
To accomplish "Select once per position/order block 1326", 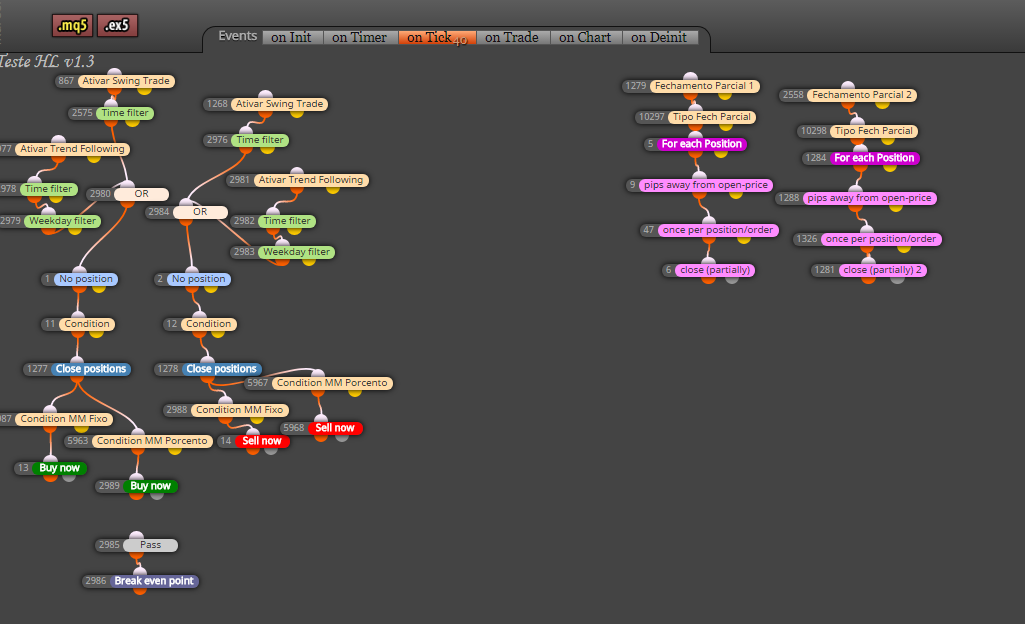I will pos(881,239).
